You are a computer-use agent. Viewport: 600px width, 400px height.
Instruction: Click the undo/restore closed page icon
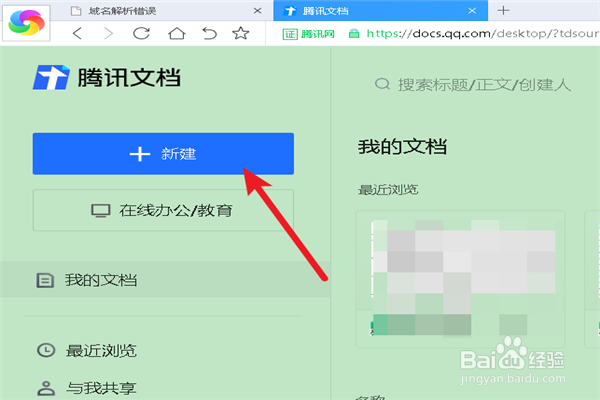pyautogui.click(x=209, y=33)
